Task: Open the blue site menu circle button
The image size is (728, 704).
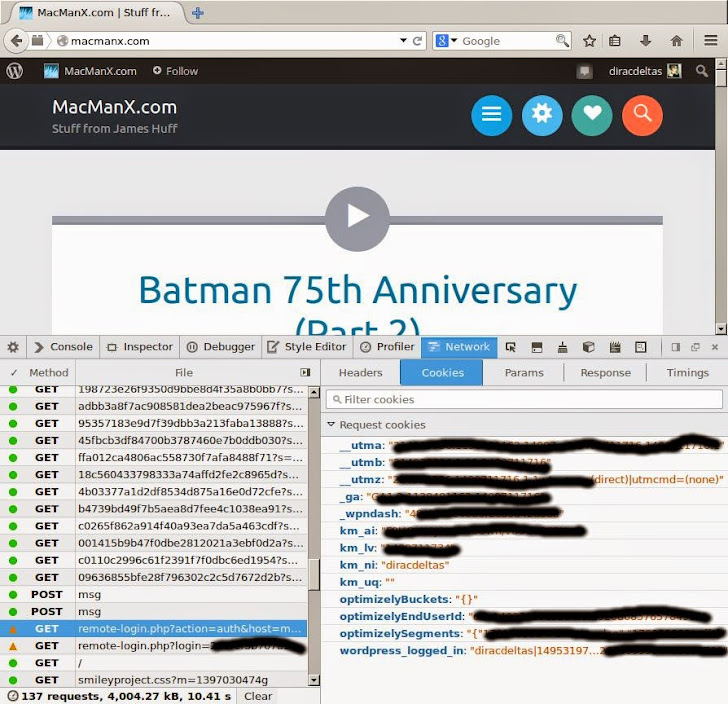Action: [491, 115]
